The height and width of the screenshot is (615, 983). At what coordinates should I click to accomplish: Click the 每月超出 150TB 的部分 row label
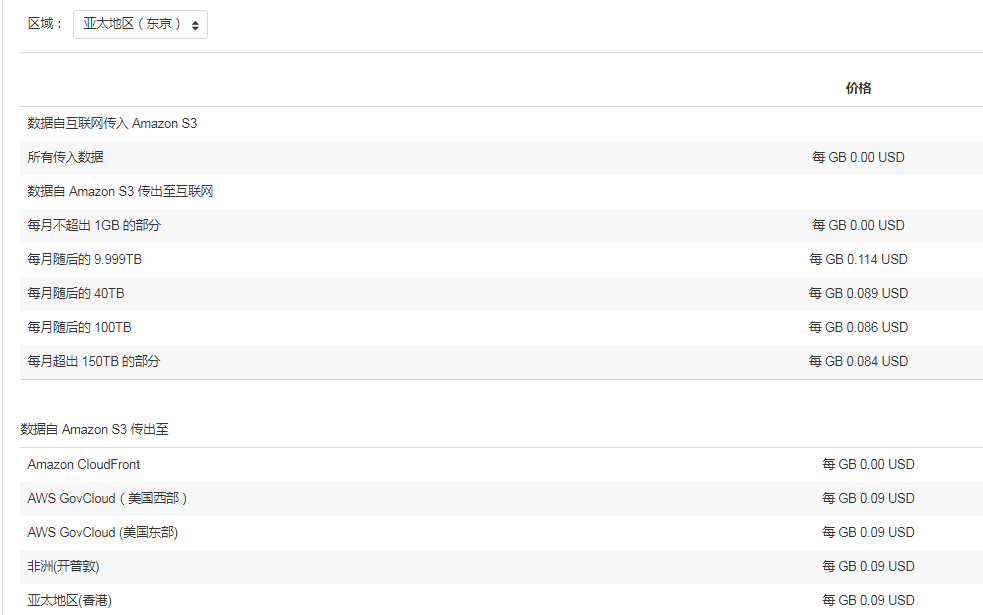(94, 361)
